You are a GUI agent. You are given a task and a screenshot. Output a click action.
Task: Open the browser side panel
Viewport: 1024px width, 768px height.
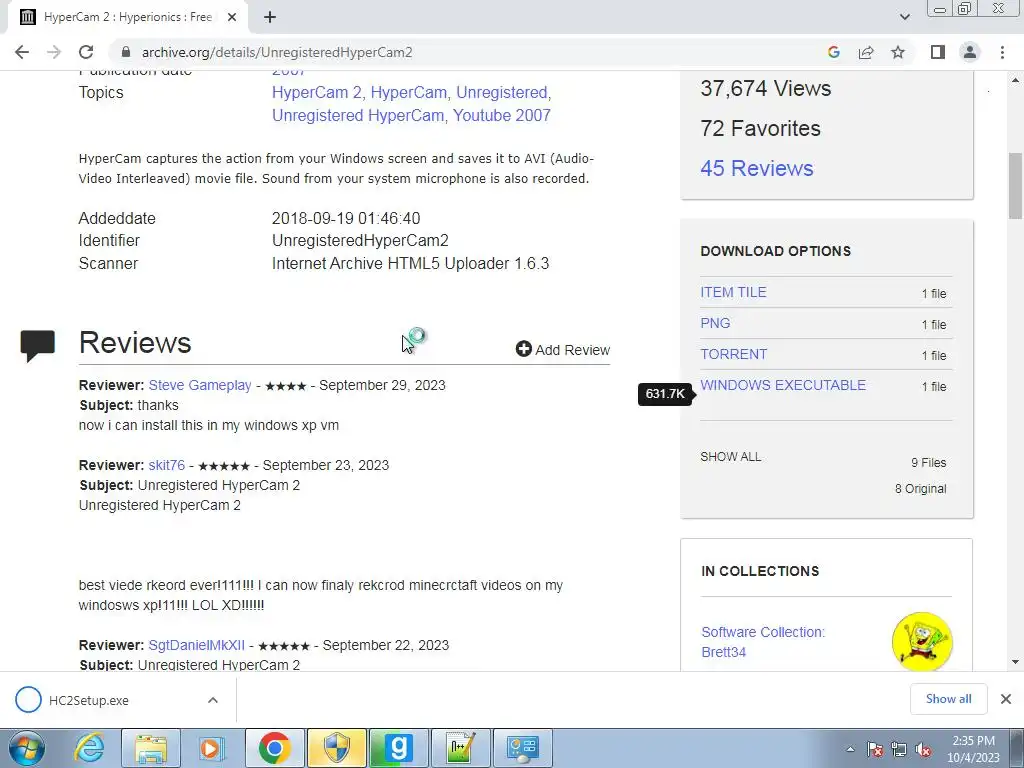(938, 52)
